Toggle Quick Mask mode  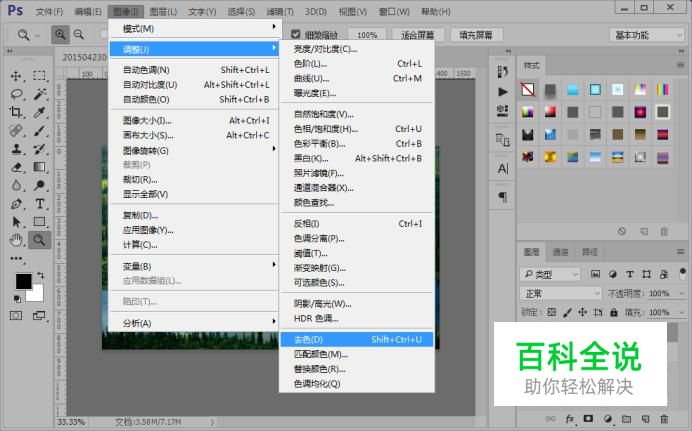coord(16,315)
